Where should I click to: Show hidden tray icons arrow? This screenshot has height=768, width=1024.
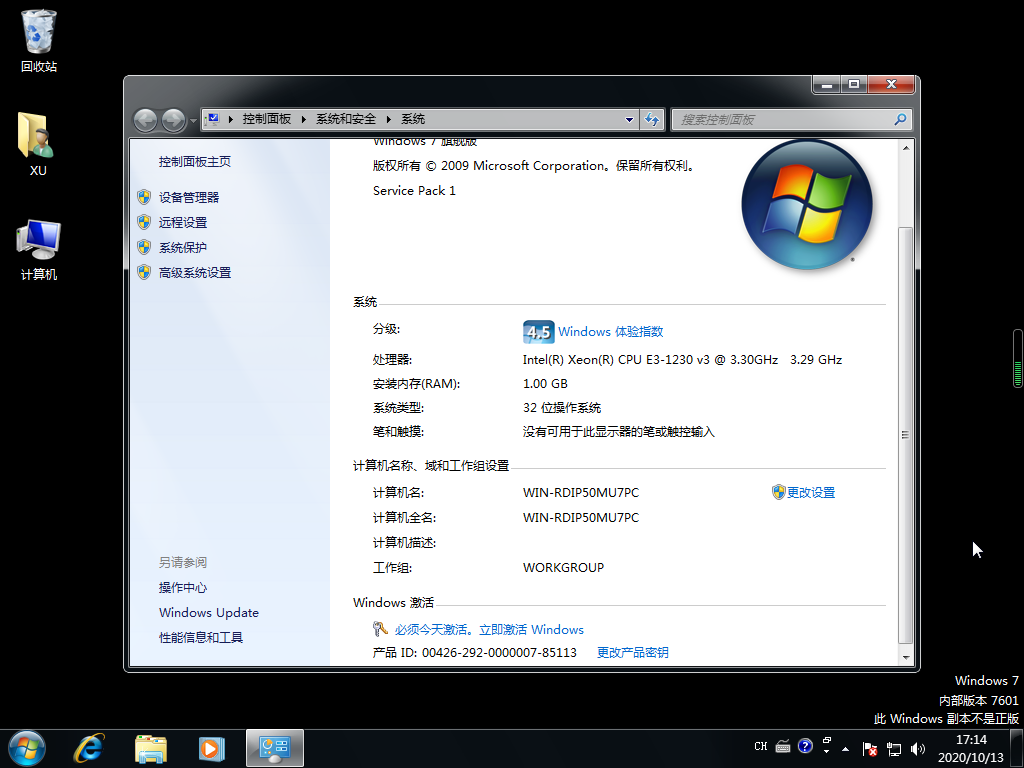click(x=847, y=748)
